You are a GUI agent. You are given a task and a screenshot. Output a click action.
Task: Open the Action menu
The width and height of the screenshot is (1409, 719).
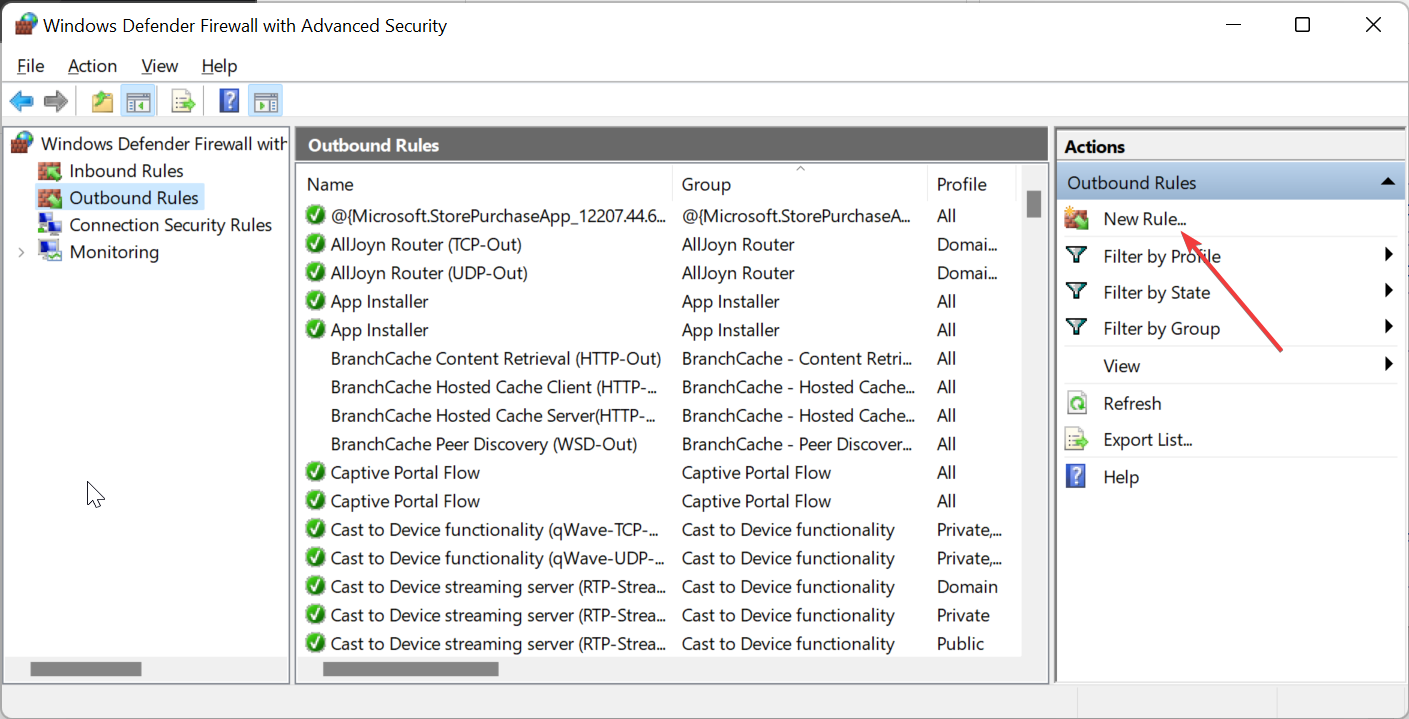pyautogui.click(x=92, y=66)
